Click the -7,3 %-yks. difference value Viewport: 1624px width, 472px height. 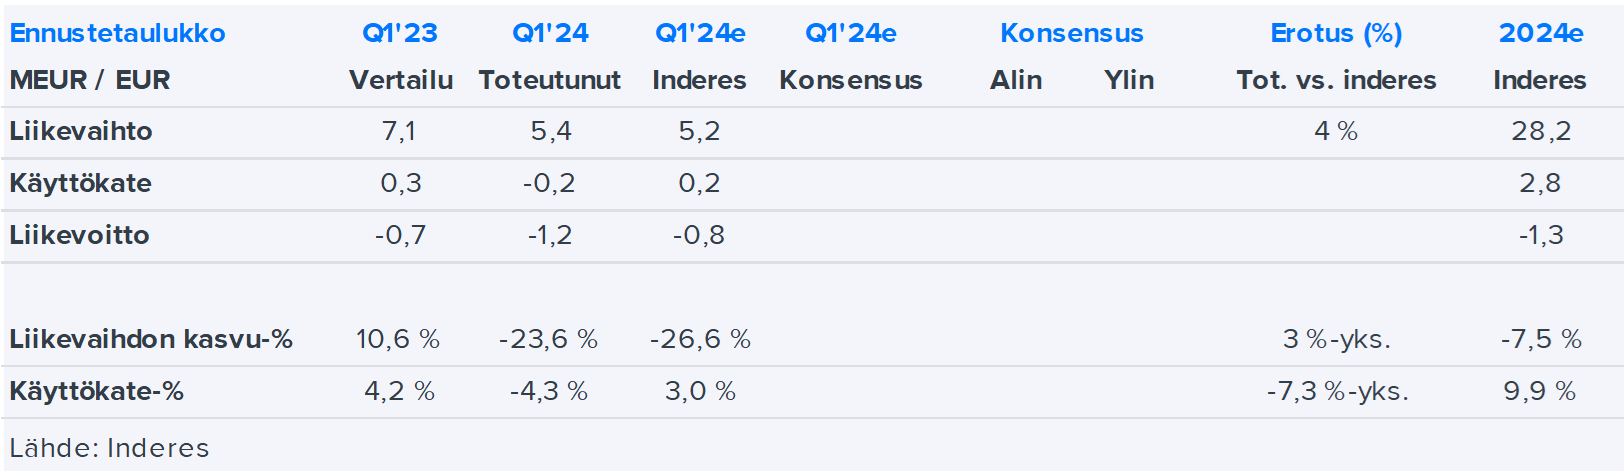tap(1337, 391)
